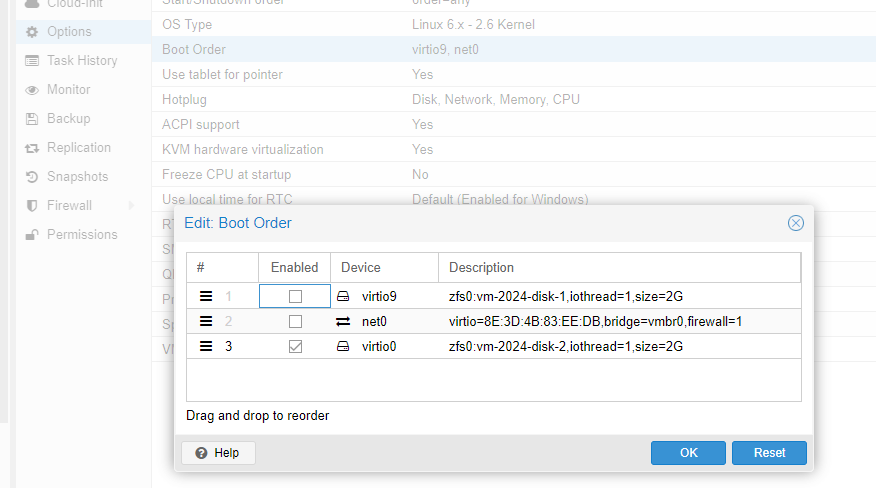Open the Snapshots menu item
Image resolution: width=876 pixels, height=488 pixels.
tap(77, 176)
